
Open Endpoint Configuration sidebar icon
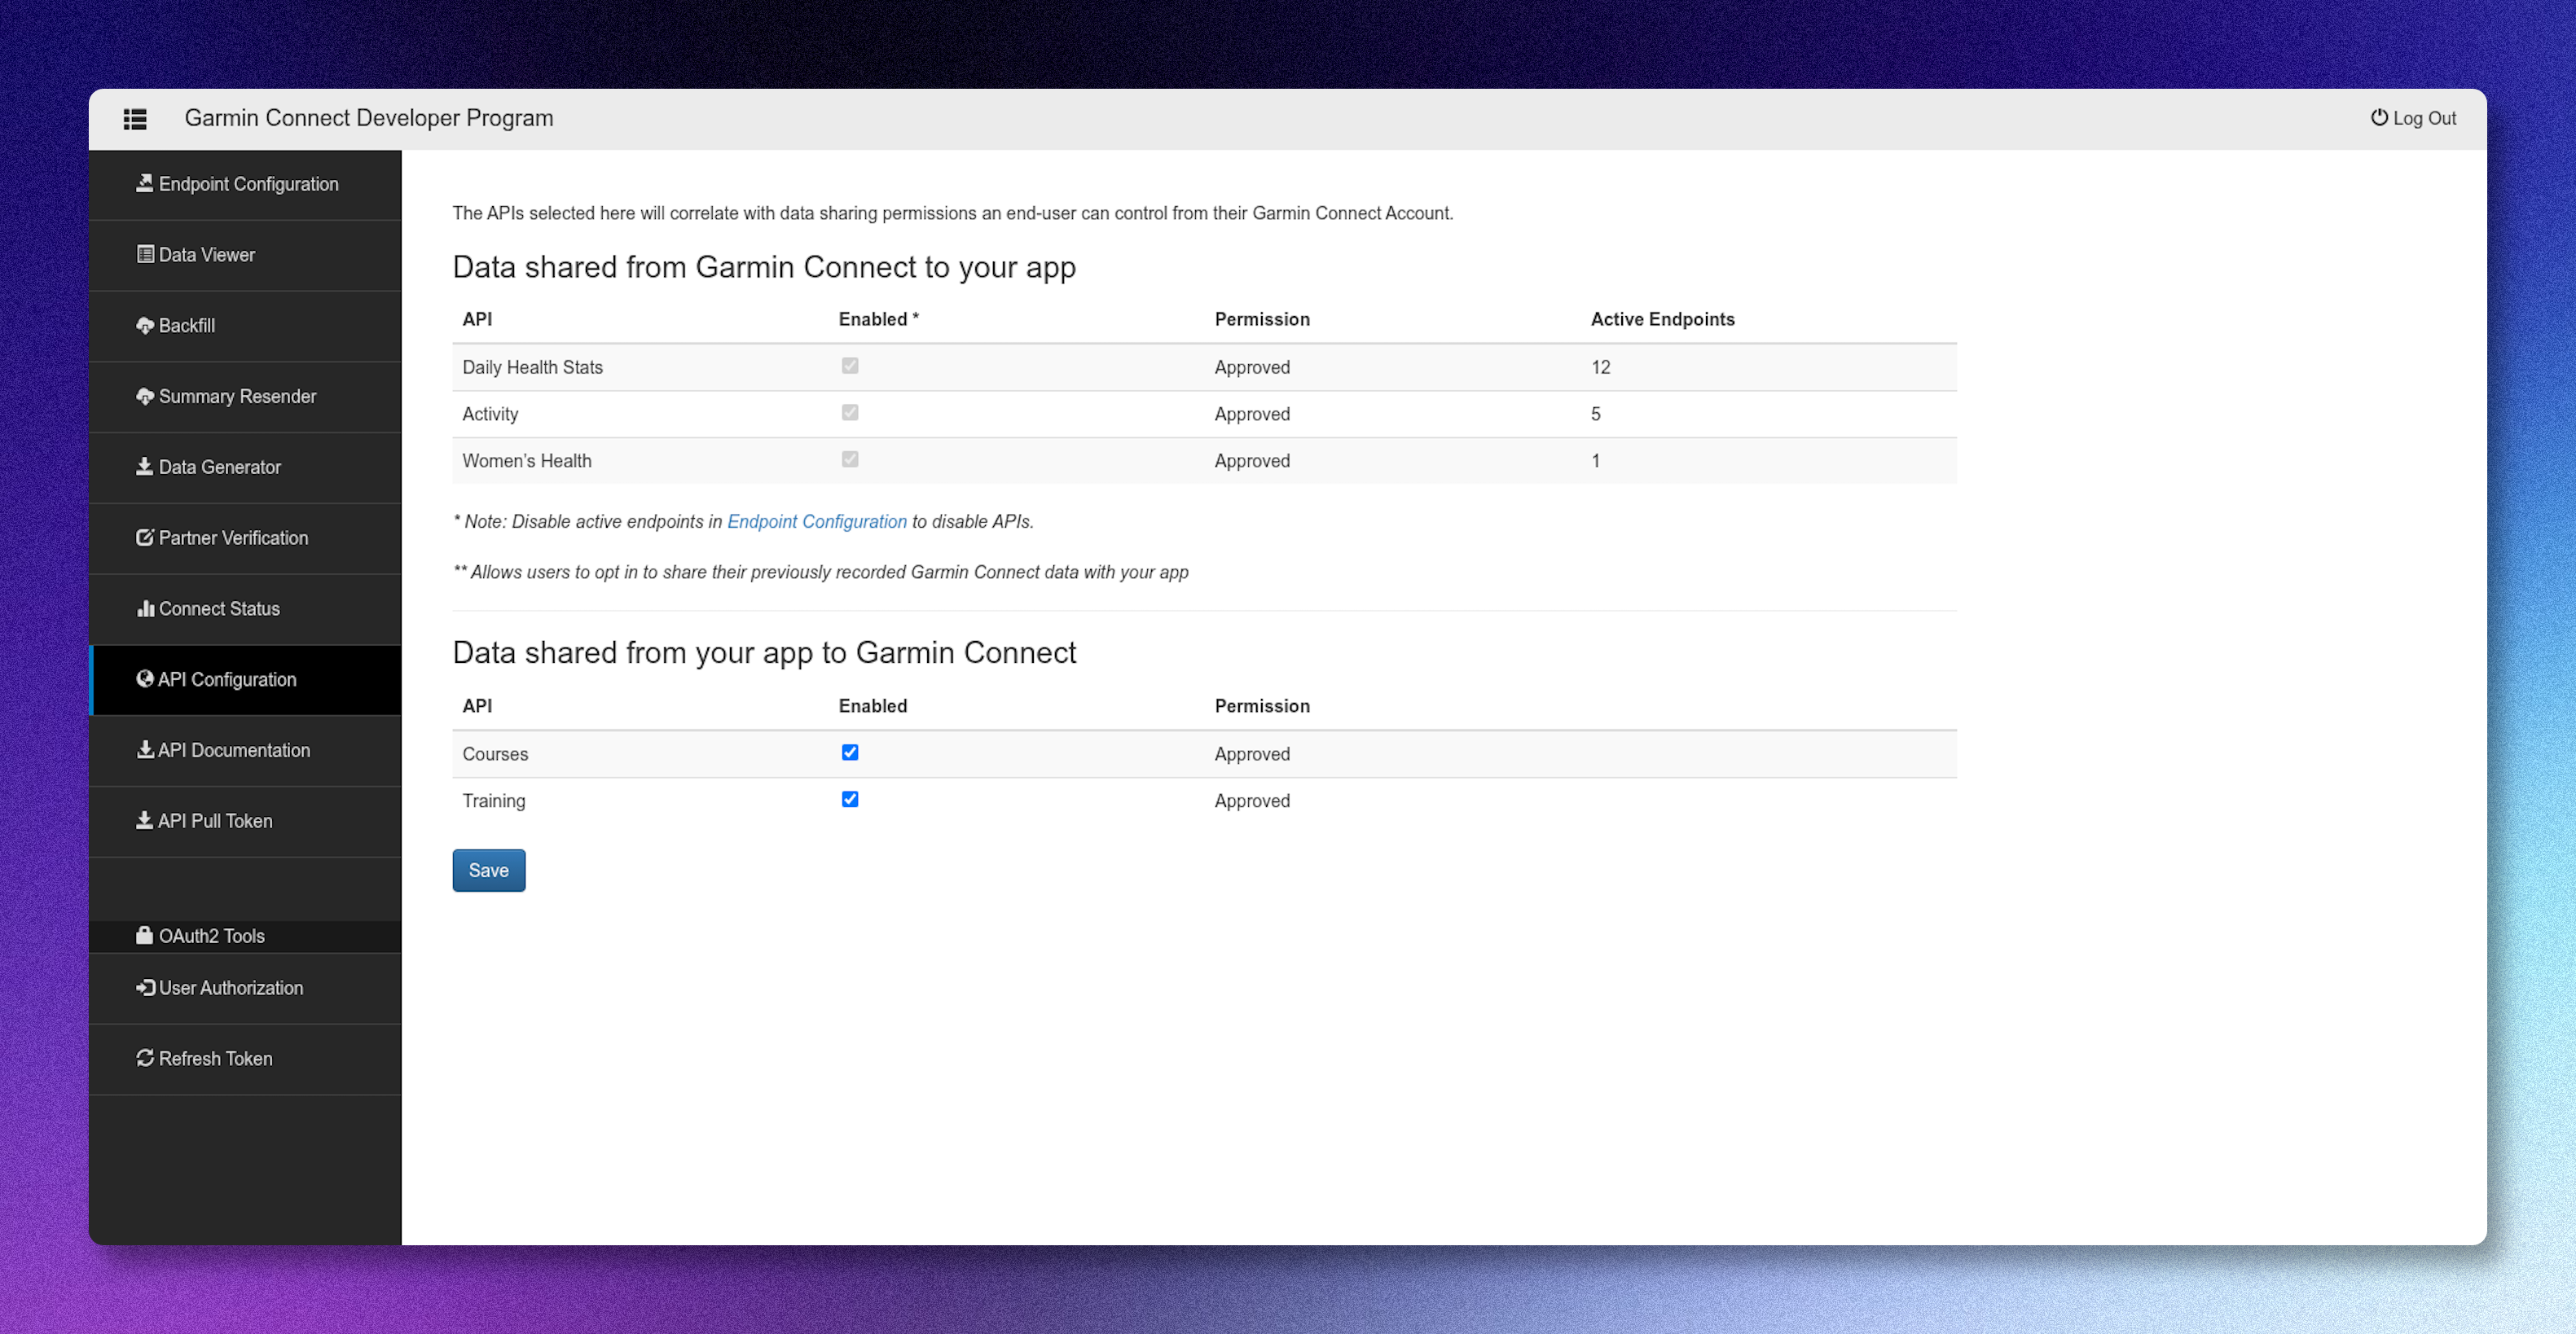click(145, 183)
